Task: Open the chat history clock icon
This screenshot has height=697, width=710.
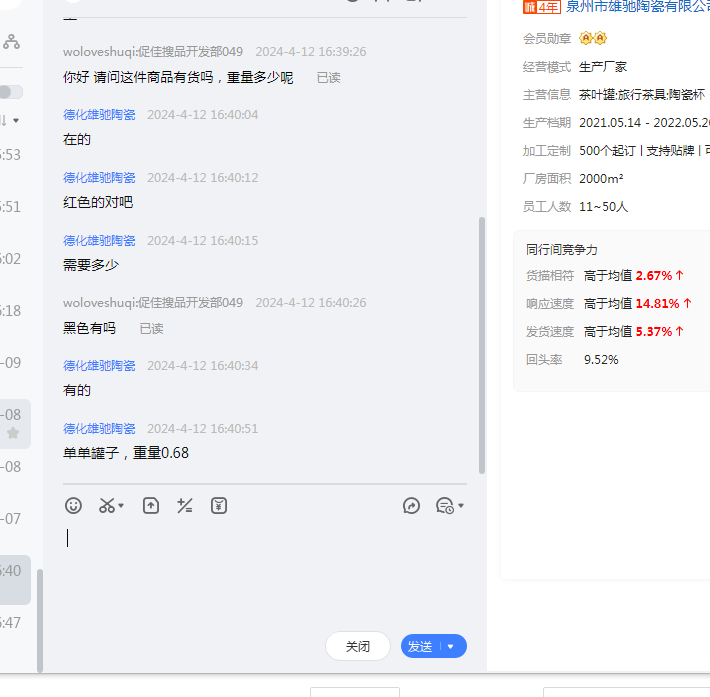Action: point(445,506)
